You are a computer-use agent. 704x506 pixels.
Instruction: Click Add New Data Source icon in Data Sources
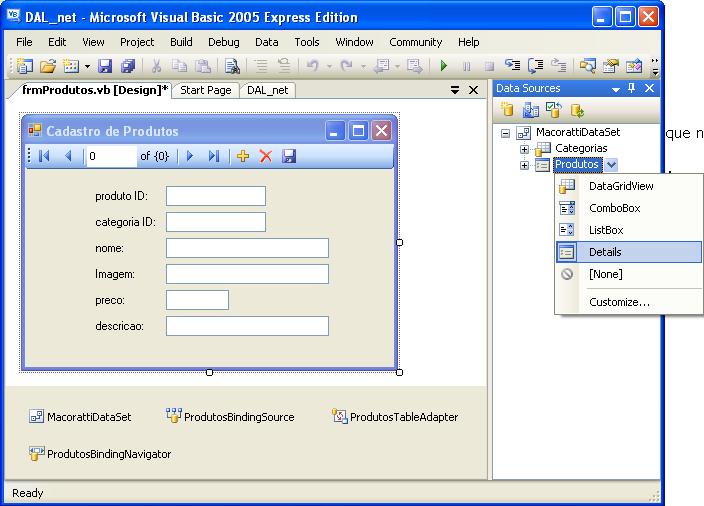(x=507, y=110)
